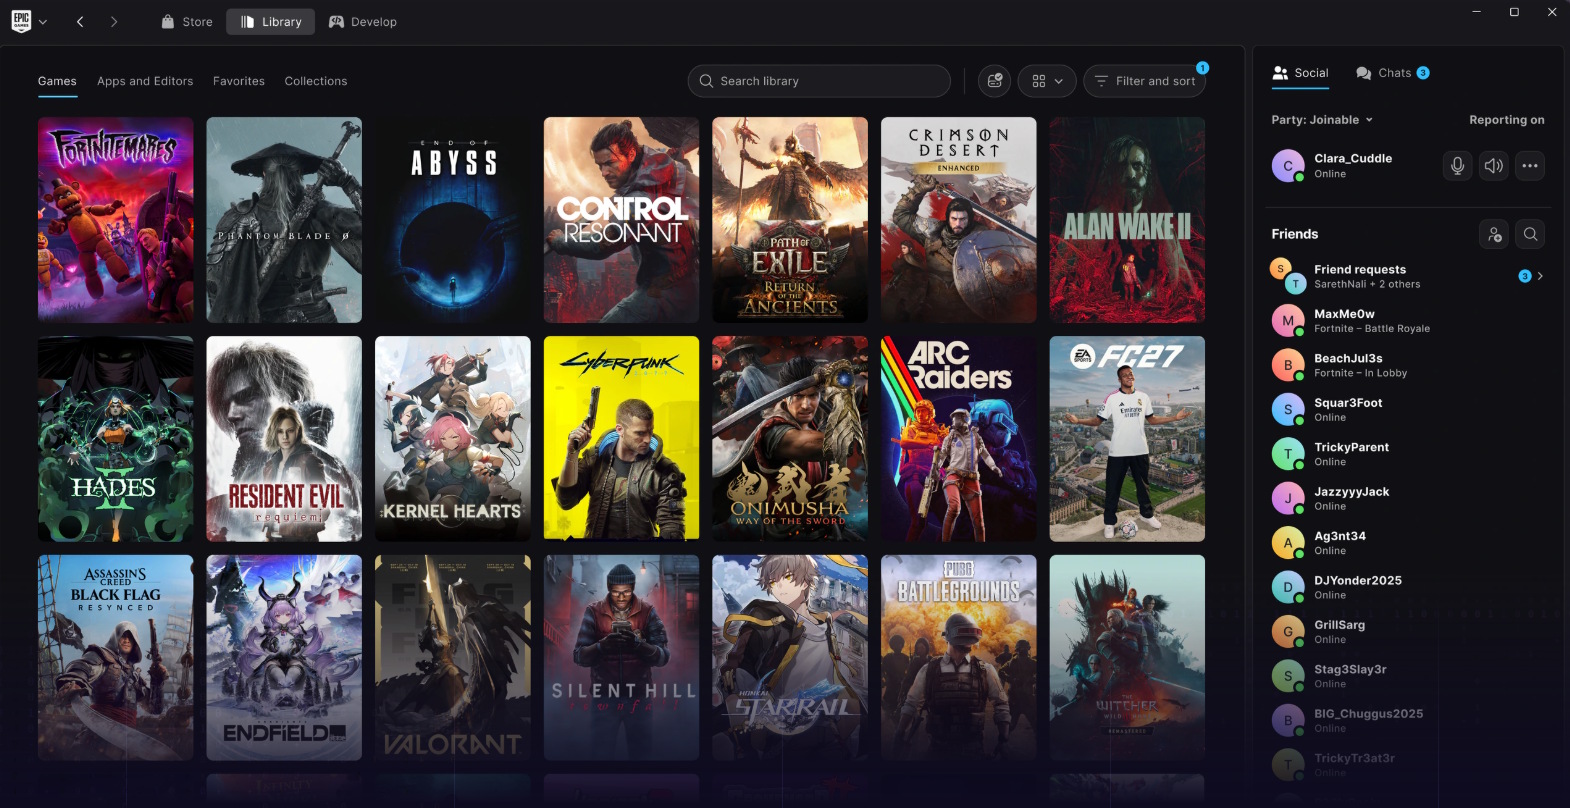Select friend JazzyyyJack

[x=1407, y=499]
